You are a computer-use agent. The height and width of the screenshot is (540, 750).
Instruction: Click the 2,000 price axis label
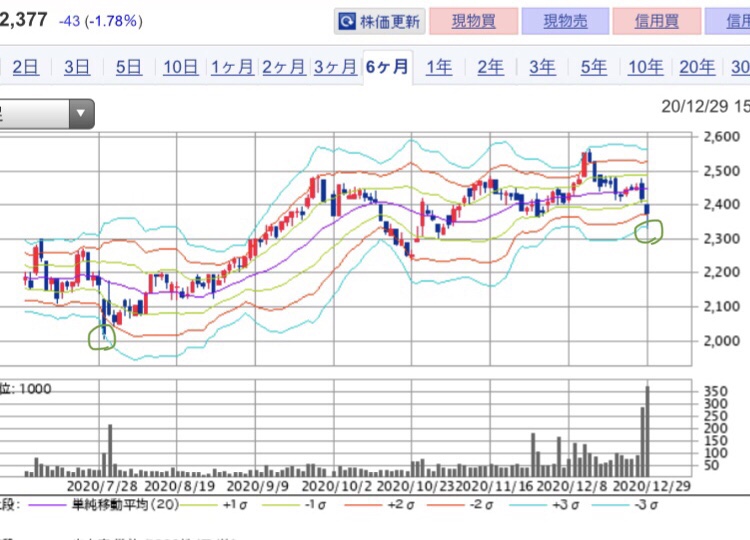pyautogui.click(x=721, y=341)
